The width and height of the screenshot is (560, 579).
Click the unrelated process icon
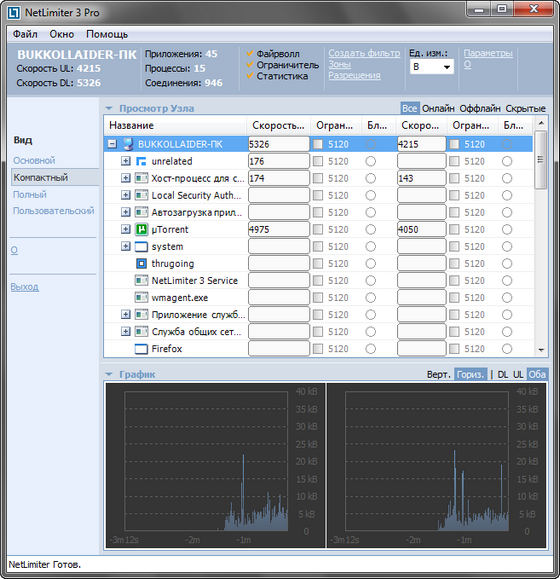click(141, 161)
